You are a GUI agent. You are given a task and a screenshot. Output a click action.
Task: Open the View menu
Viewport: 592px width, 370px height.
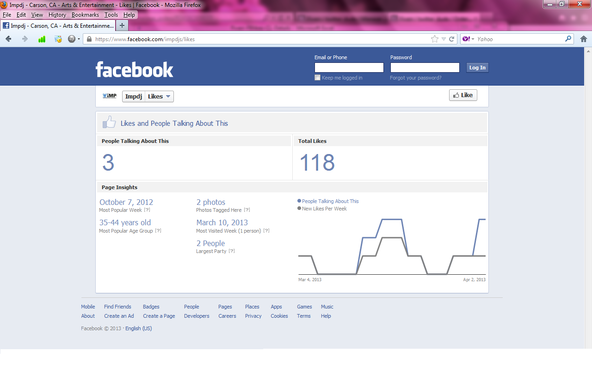[x=37, y=15]
